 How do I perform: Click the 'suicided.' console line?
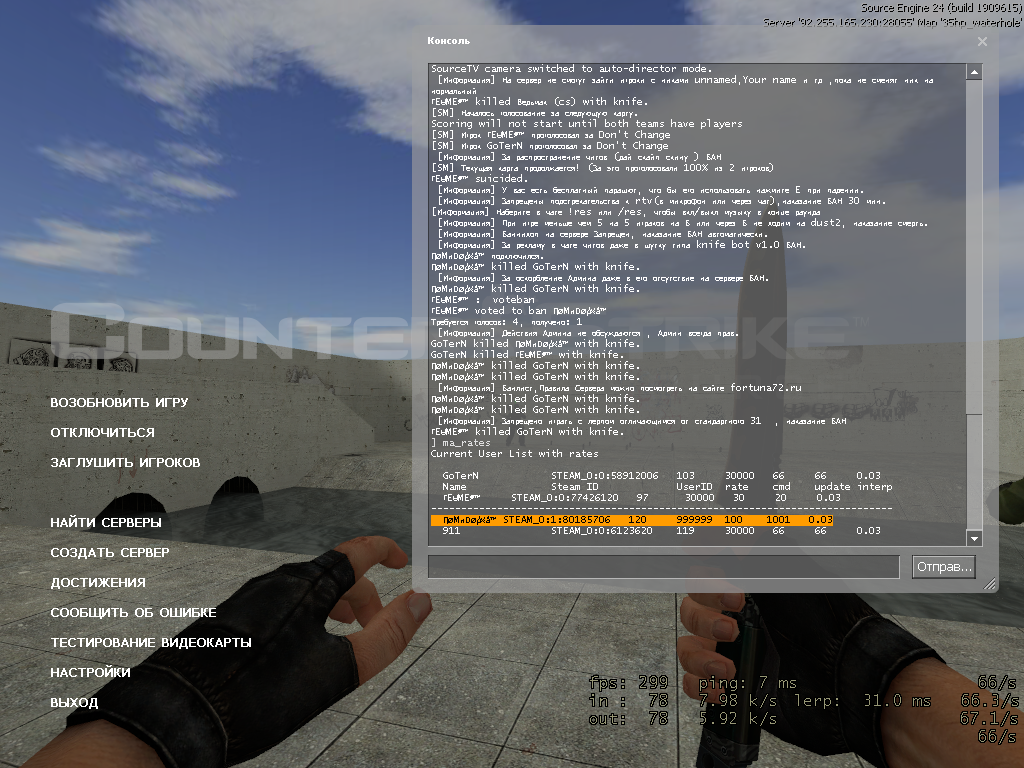point(479,178)
